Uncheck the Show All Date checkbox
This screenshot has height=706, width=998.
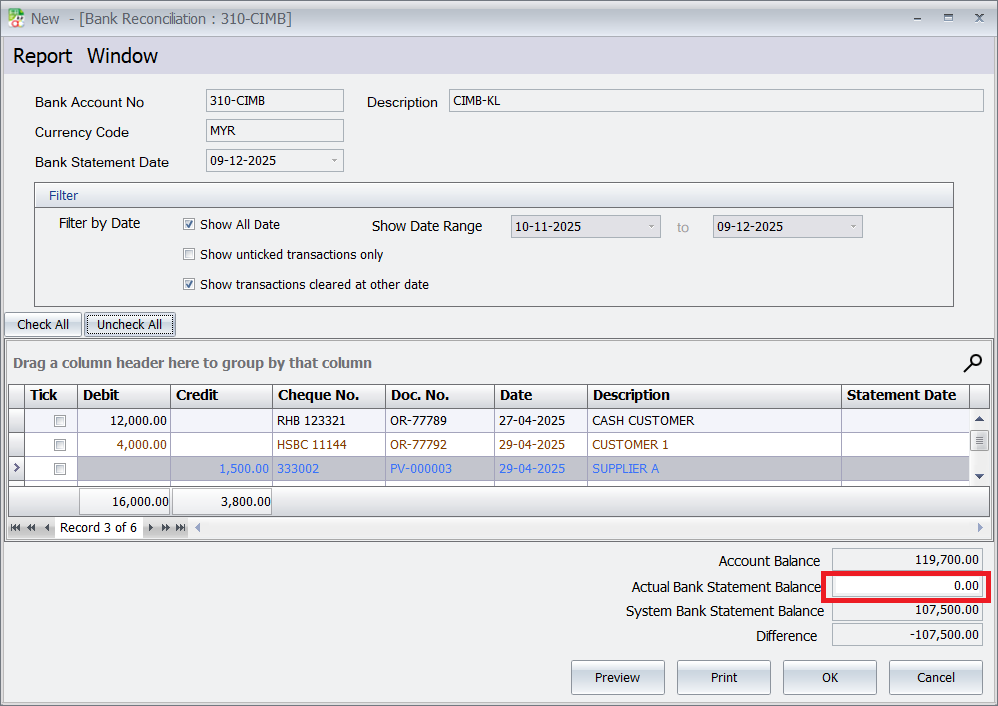pyautogui.click(x=189, y=224)
